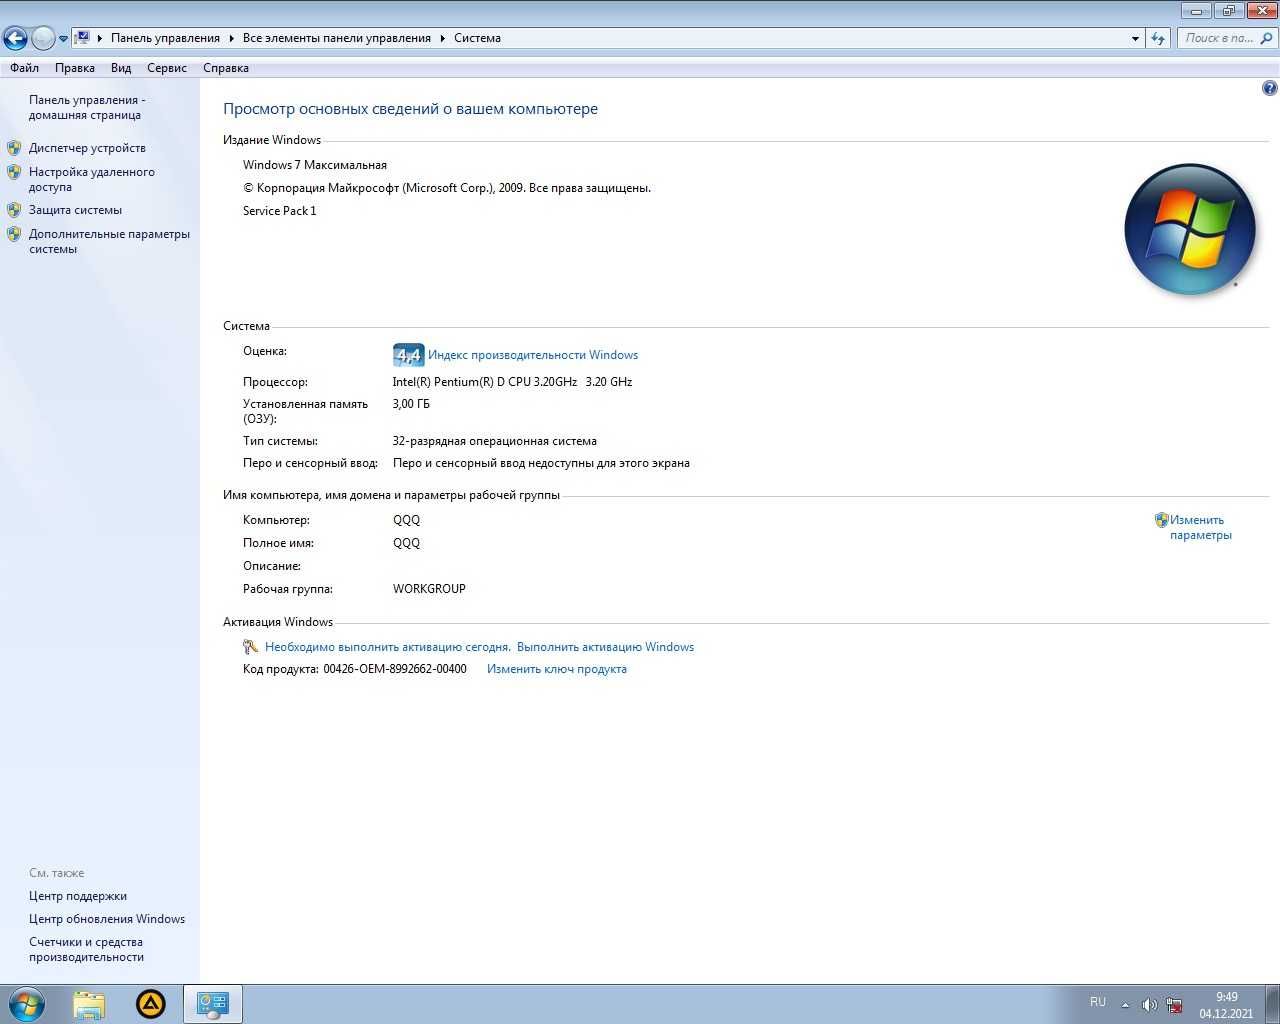Click shield icon beside Диспетчер устройств

[14, 148]
